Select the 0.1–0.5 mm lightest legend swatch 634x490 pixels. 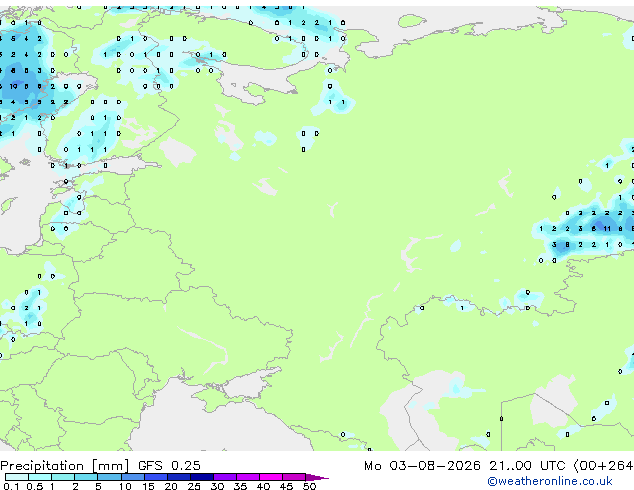17,477
